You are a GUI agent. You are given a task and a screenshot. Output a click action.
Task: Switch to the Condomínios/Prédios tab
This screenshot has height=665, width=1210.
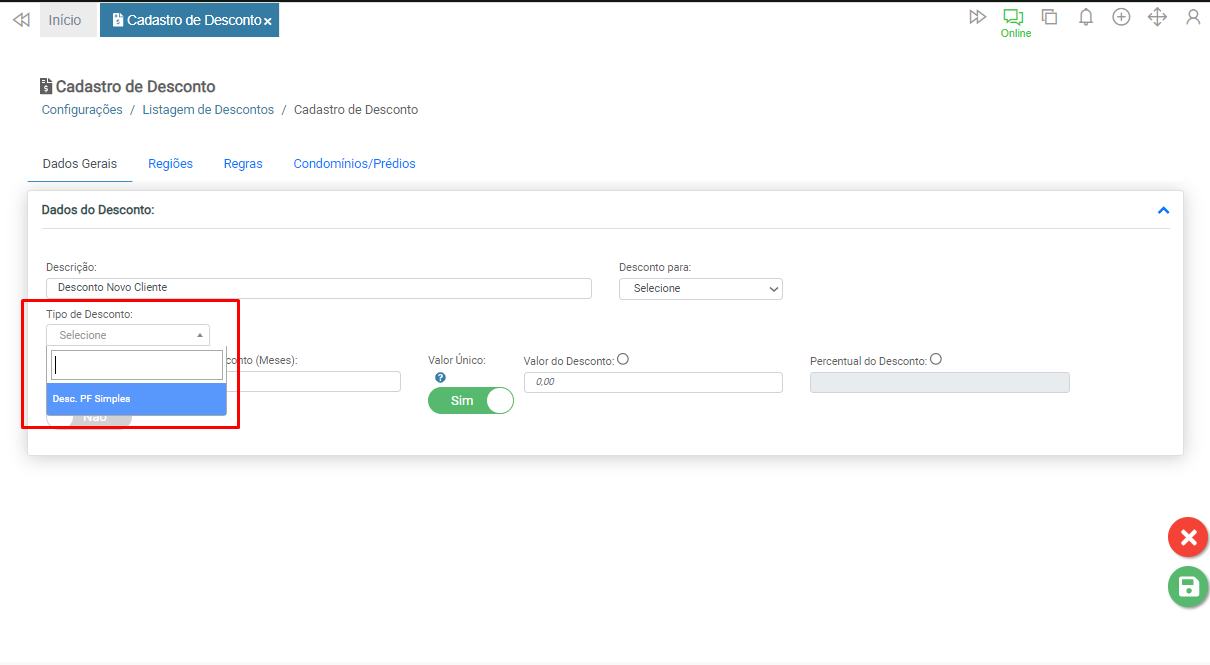(354, 164)
